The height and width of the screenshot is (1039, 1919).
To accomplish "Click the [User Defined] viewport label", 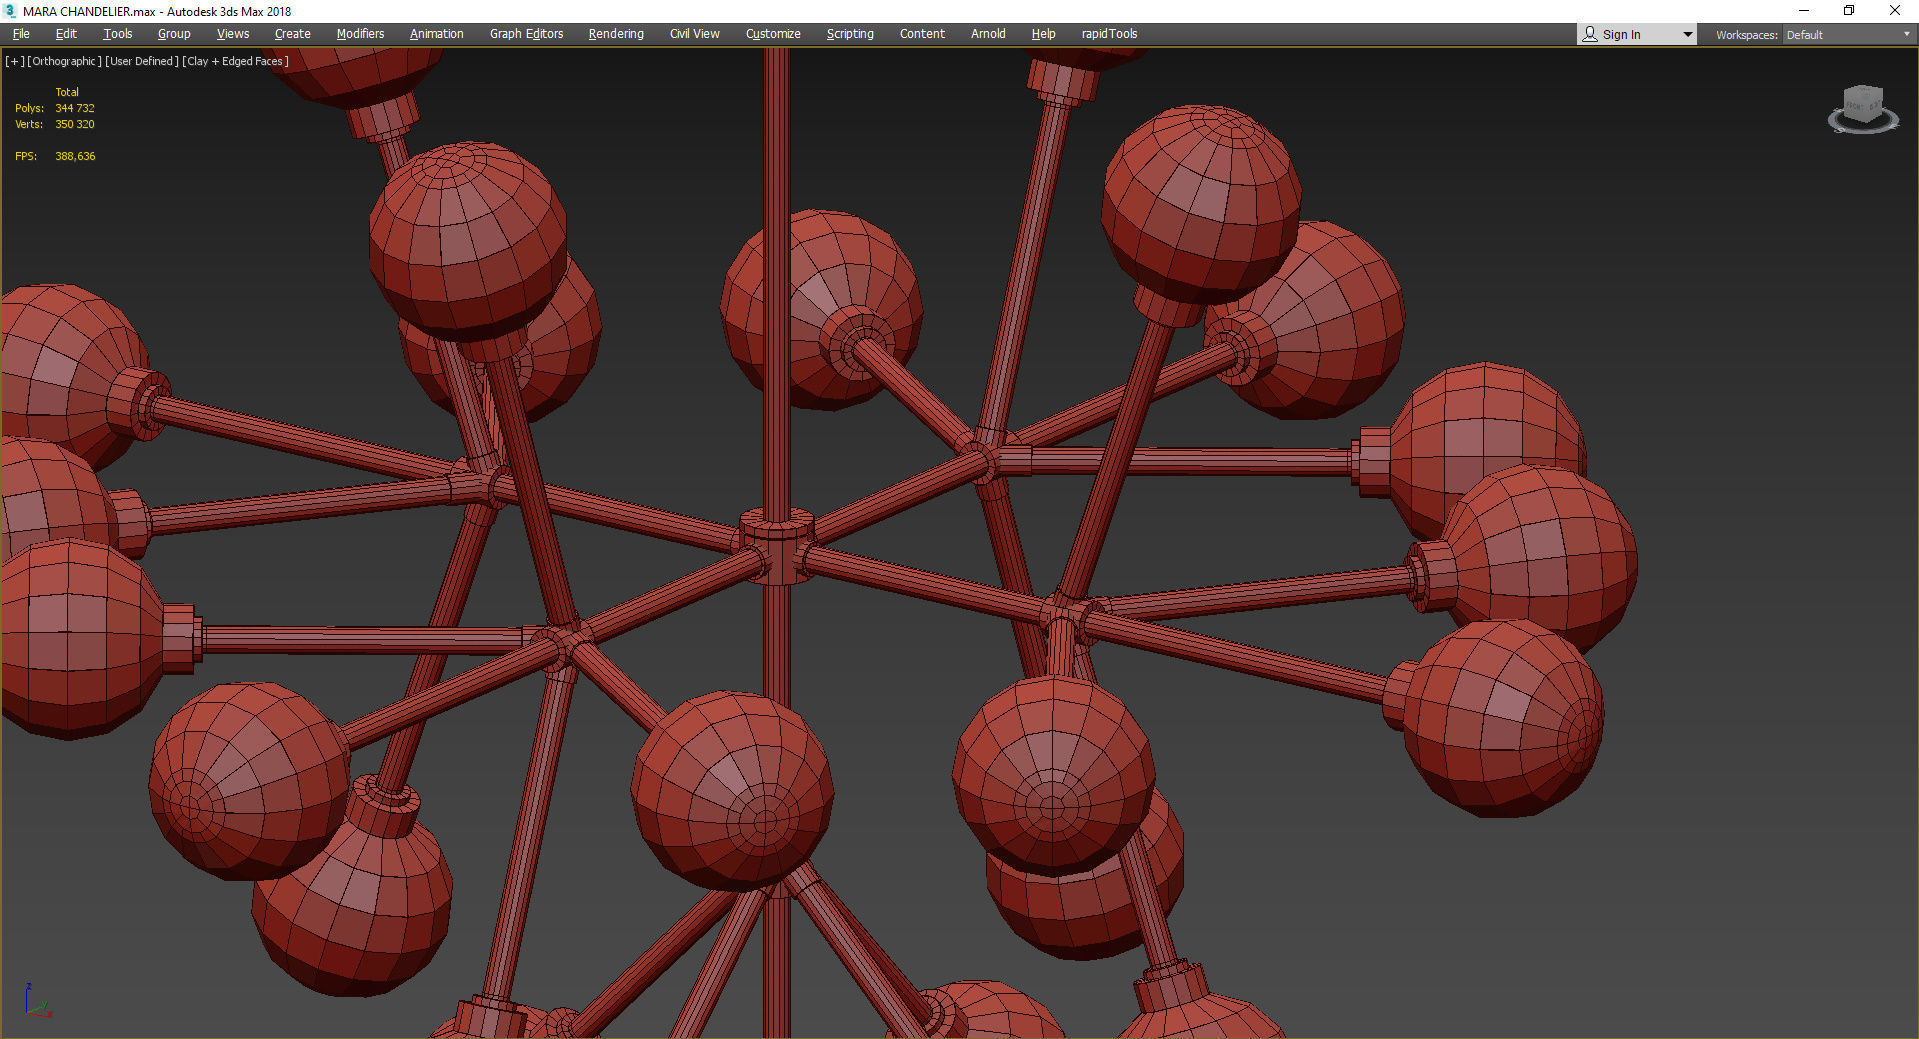I will tap(142, 61).
